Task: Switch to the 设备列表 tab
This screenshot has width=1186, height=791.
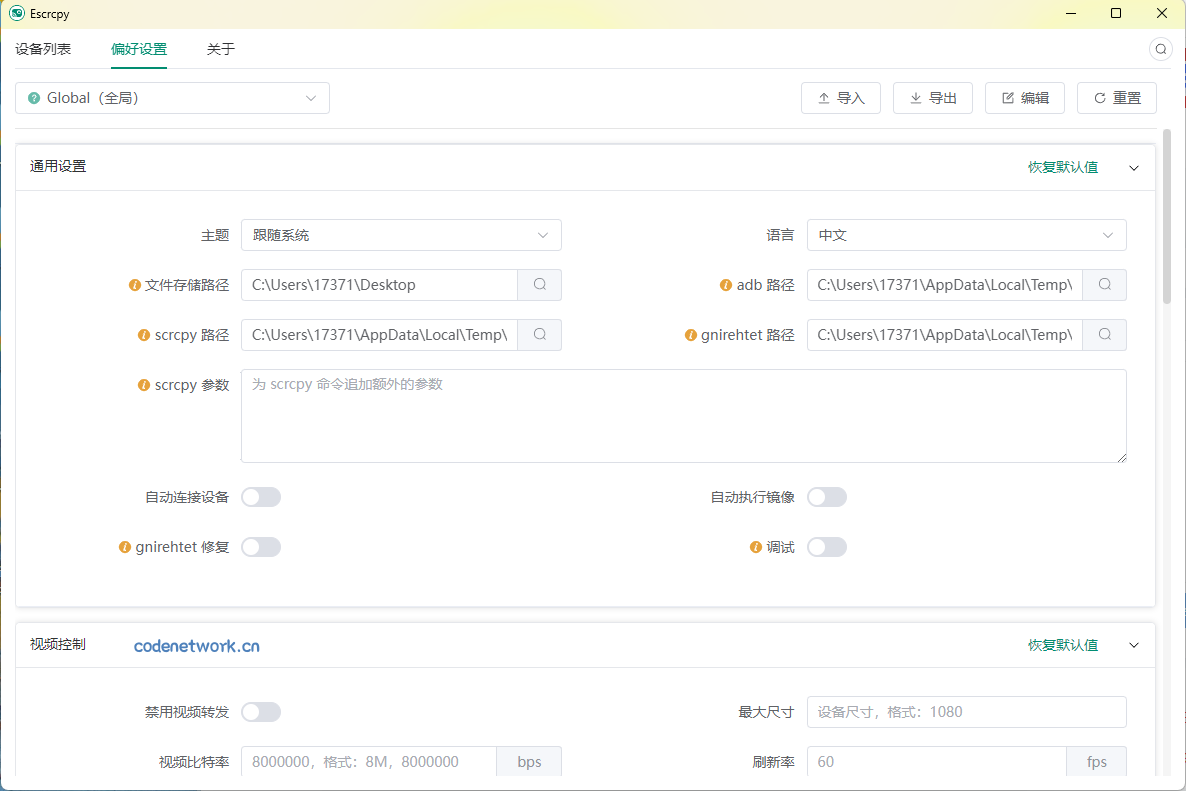Action: (42, 47)
